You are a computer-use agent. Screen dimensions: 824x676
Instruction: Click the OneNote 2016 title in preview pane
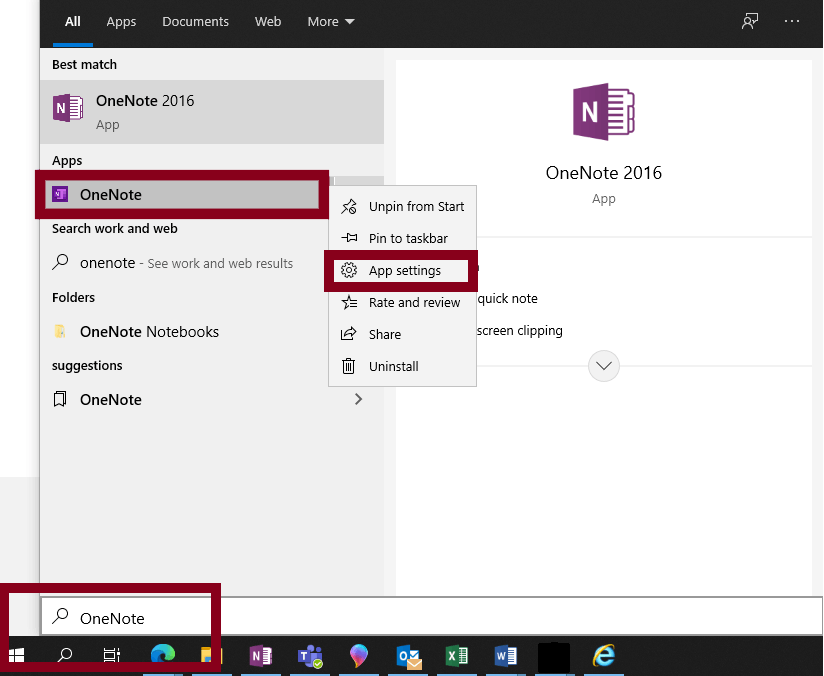click(x=603, y=172)
